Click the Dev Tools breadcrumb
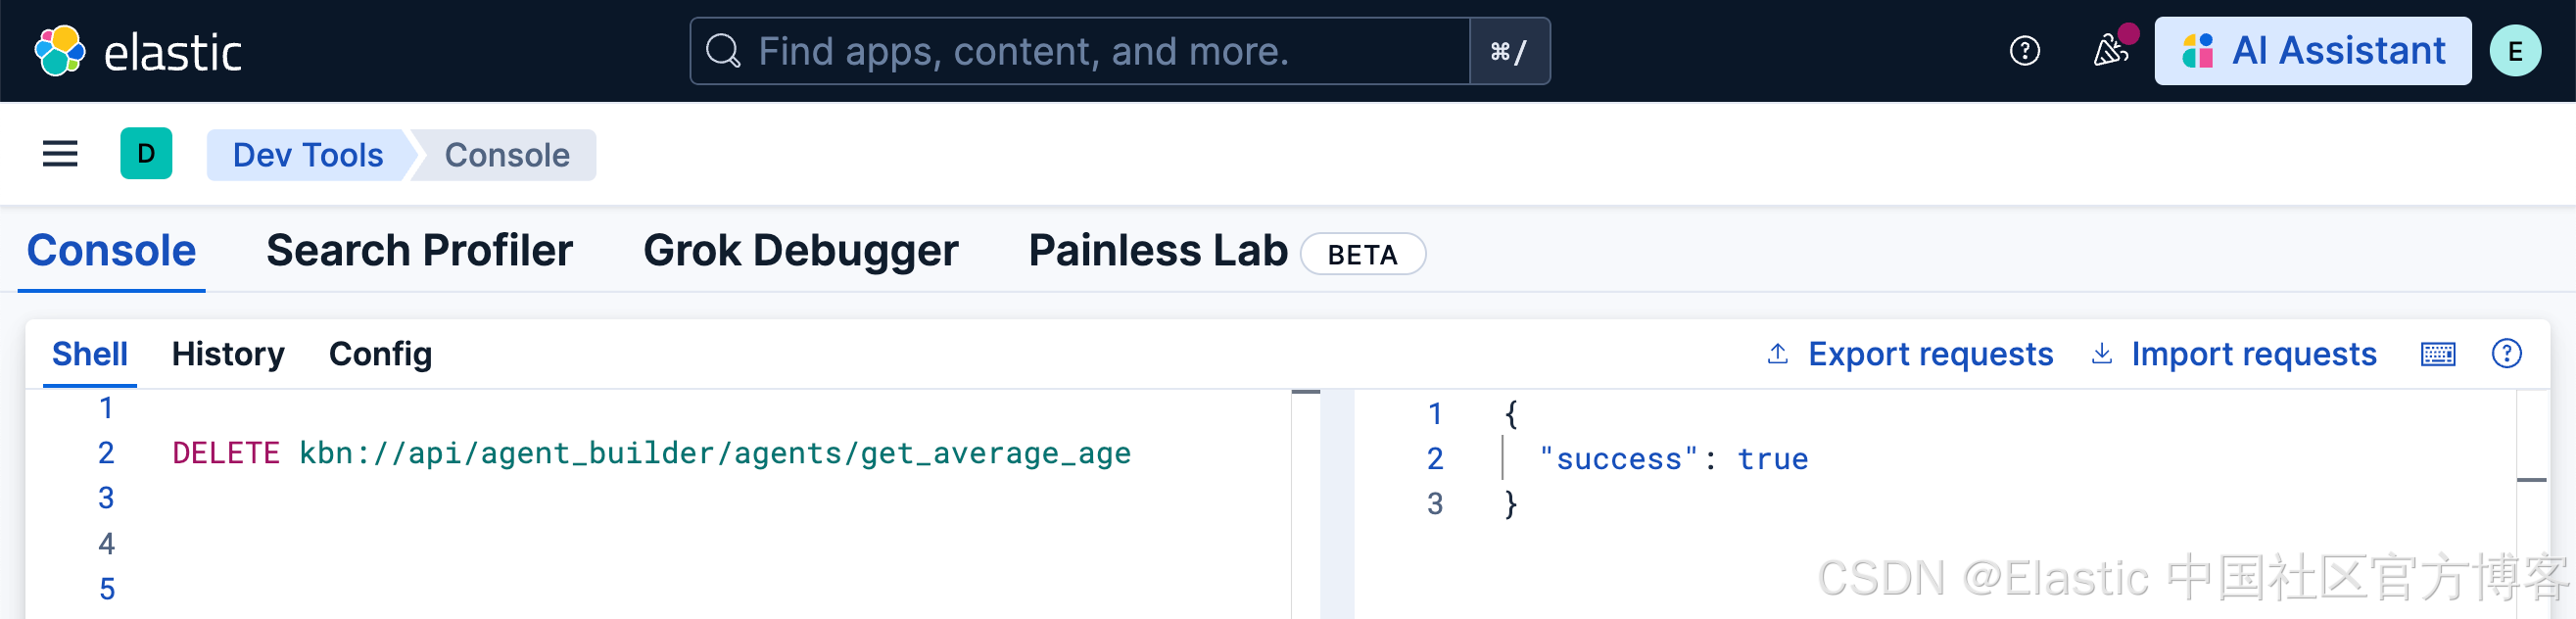The height and width of the screenshot is (619, 2576). (x=308, y=155)
